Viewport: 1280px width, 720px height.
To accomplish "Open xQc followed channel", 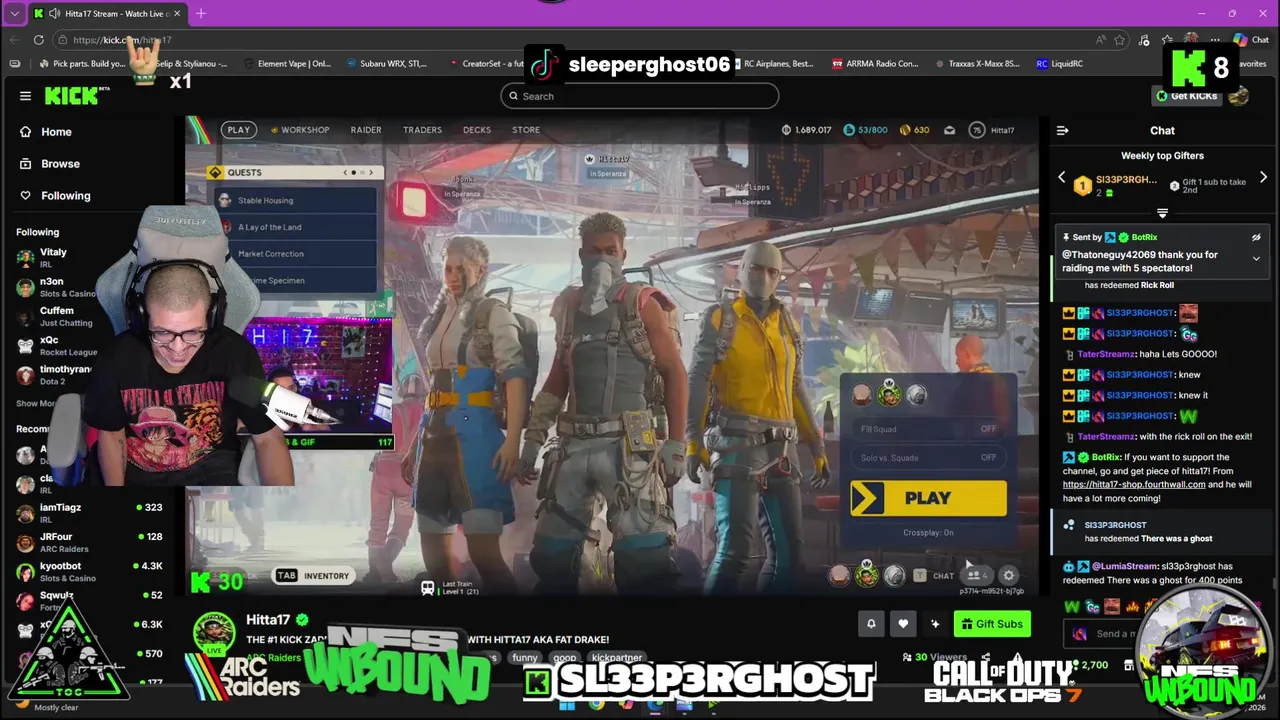I will coord(55,345).
